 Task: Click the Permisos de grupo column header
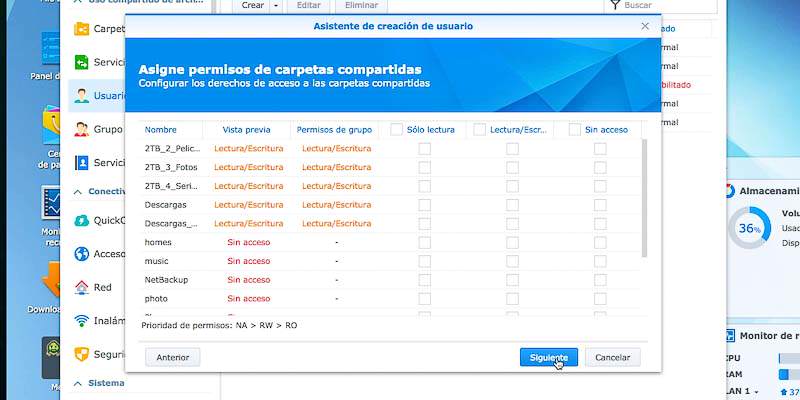334,130
